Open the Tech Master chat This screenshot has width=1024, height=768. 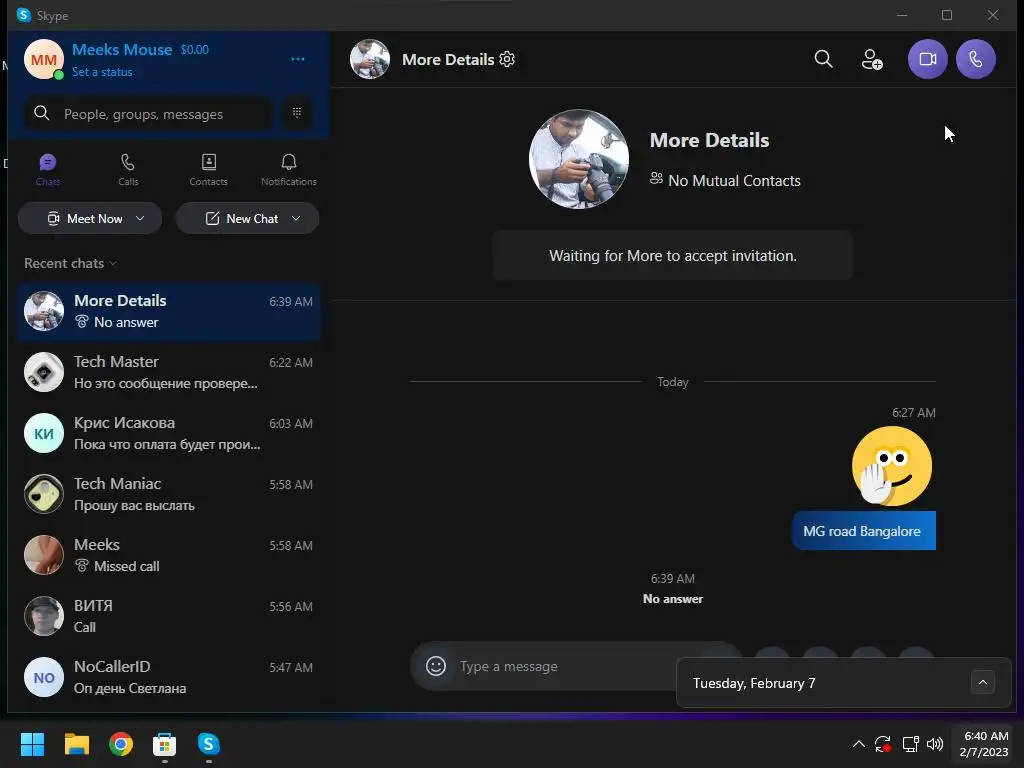pyautogui.click(x=168, y=372)
